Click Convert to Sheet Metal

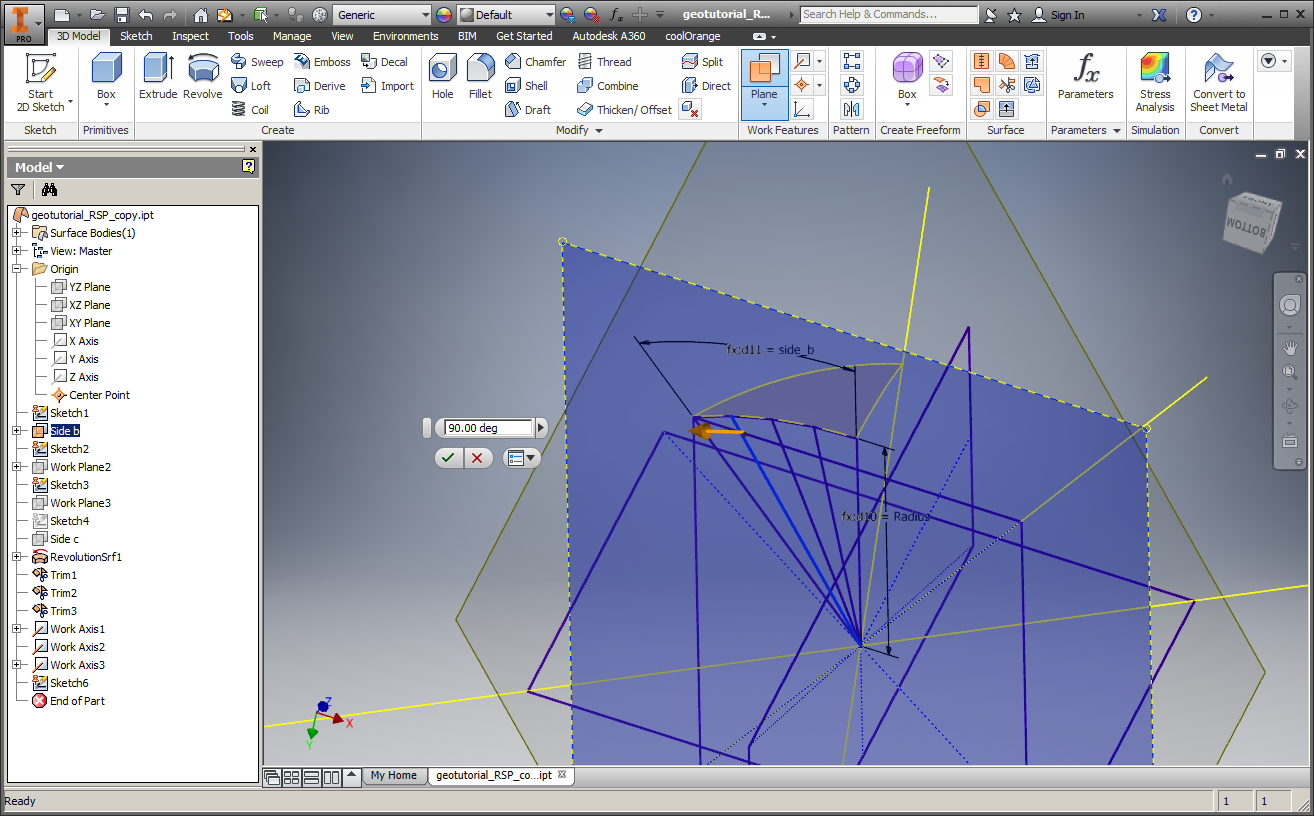[x=1219, y=83]
